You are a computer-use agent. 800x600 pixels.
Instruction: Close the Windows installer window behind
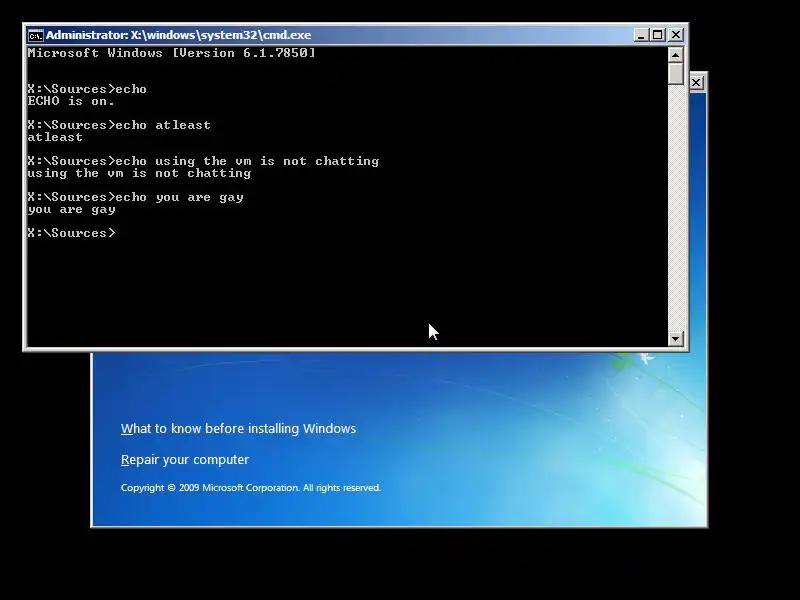696,83
